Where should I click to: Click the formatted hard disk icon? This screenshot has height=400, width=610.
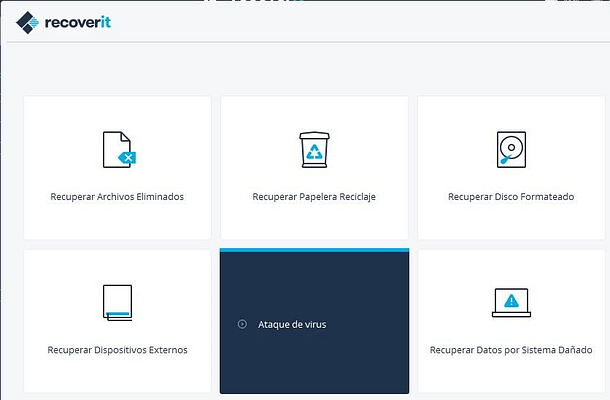511,149
